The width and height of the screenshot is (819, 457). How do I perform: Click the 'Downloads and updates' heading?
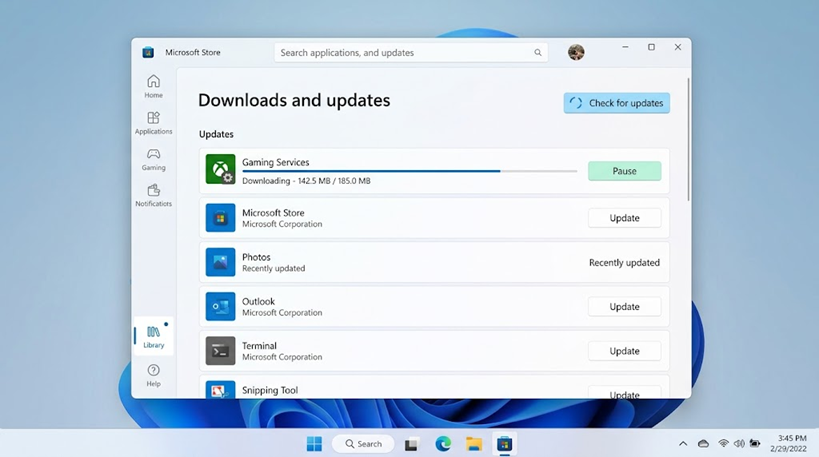click(x=294, y=100)
